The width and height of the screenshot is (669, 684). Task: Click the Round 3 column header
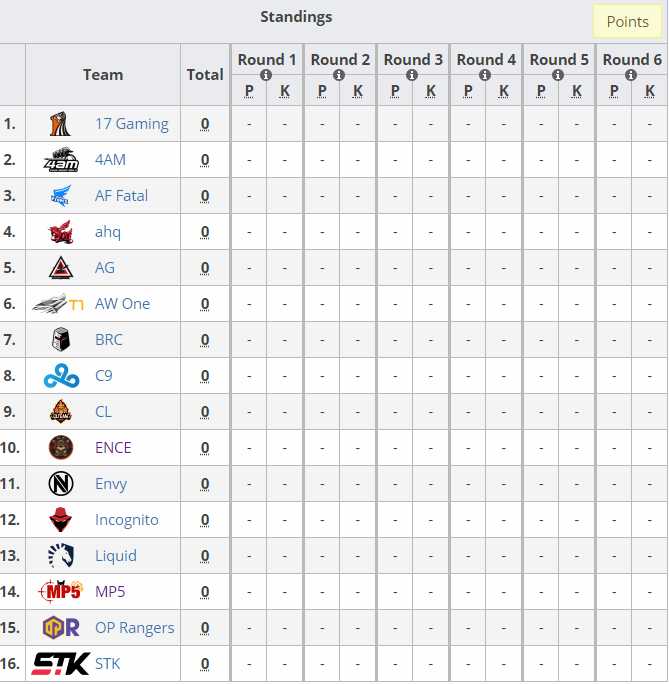click(x=412, y=59)
